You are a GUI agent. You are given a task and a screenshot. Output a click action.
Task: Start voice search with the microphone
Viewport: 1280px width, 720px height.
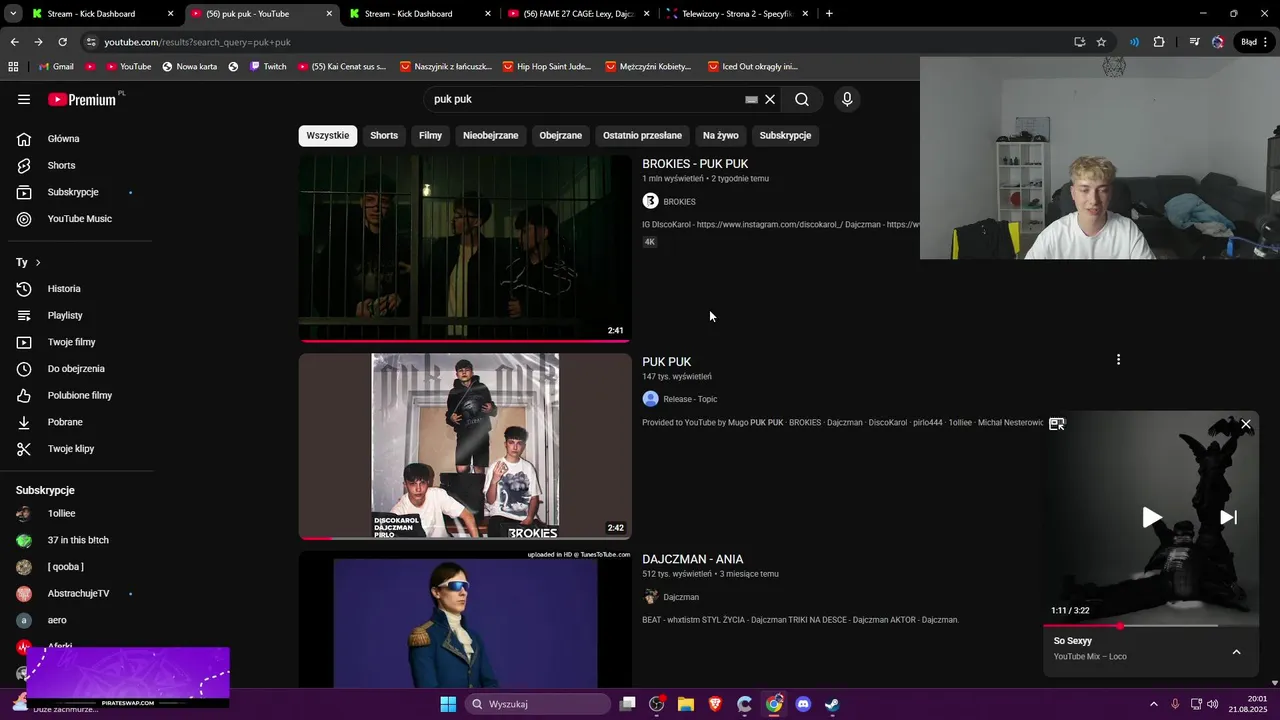(x=847, y=99)
